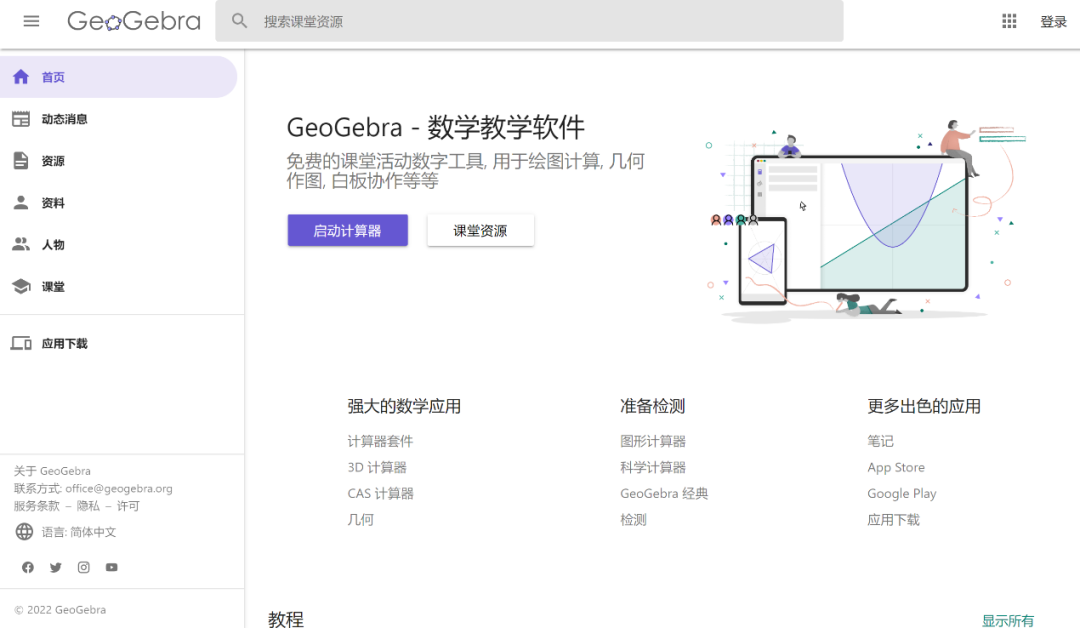Open the 笔记 link

pyautogui.click(x=880, y=441)
